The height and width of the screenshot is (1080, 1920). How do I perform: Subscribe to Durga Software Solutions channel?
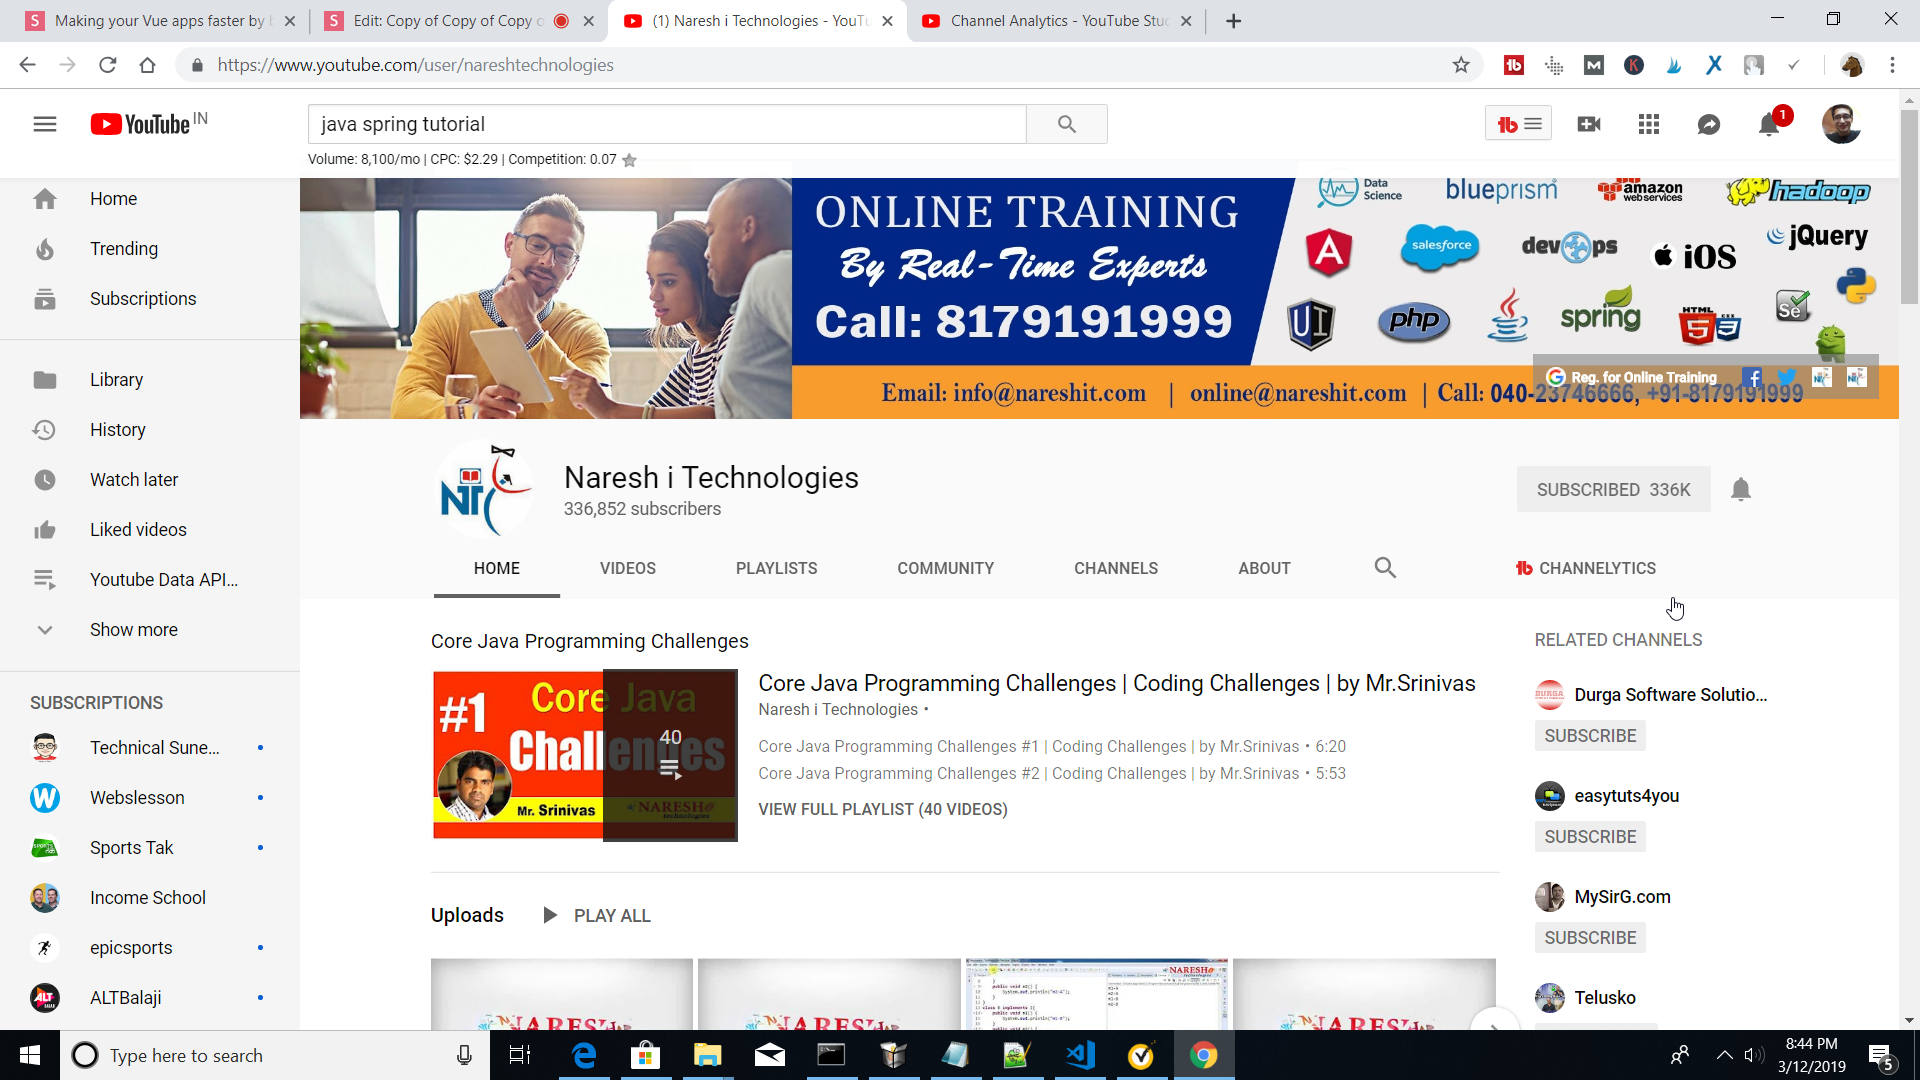pyautogui.click(x=1589, y=736)
